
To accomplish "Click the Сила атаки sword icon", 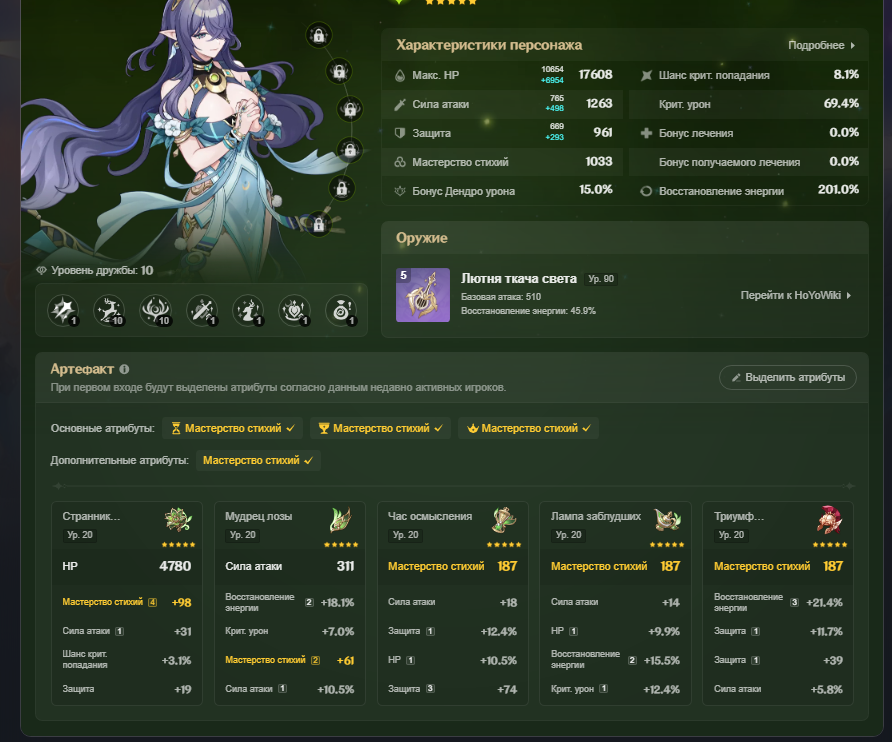I will click(x=400, y=104).
